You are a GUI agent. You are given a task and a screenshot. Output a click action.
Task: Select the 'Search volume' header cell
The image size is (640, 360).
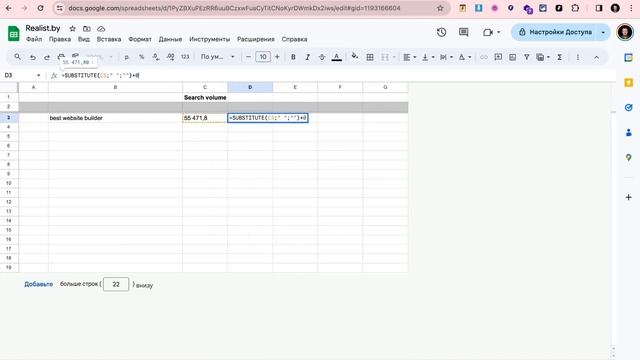(205, 98)
